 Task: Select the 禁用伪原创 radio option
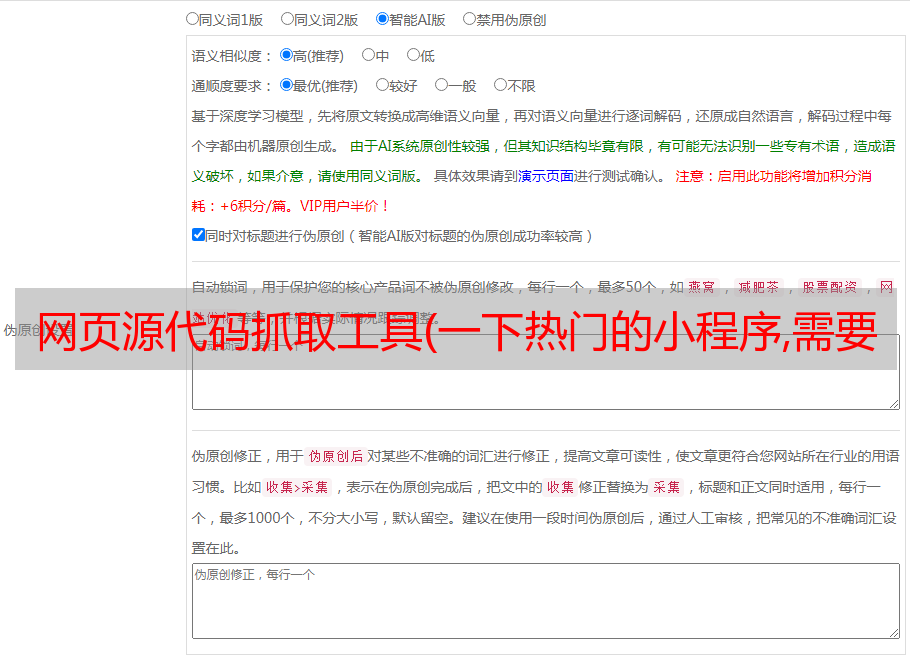469,19
